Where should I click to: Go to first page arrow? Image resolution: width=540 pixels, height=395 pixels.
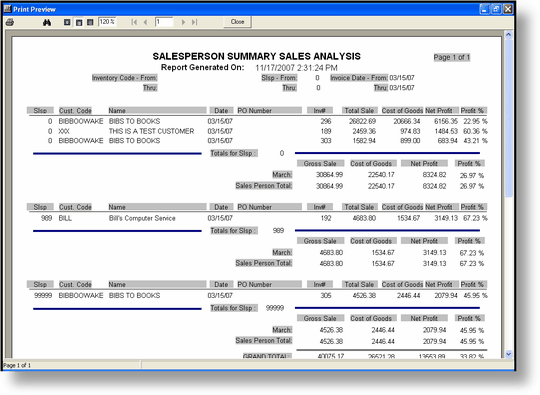tap(134, 22)
